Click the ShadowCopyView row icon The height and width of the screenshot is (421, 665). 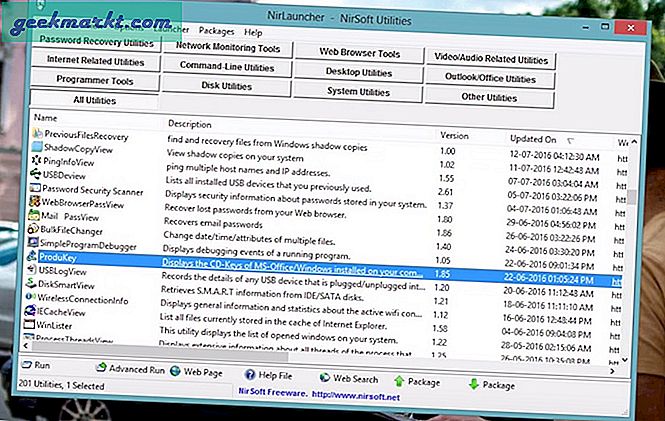pos(37,147)
